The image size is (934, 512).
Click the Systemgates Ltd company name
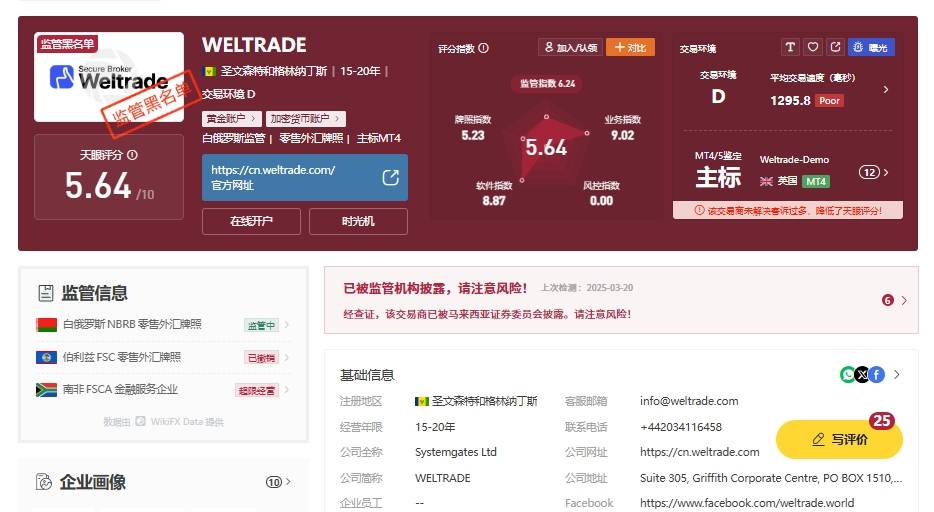[x=456, y=452]
